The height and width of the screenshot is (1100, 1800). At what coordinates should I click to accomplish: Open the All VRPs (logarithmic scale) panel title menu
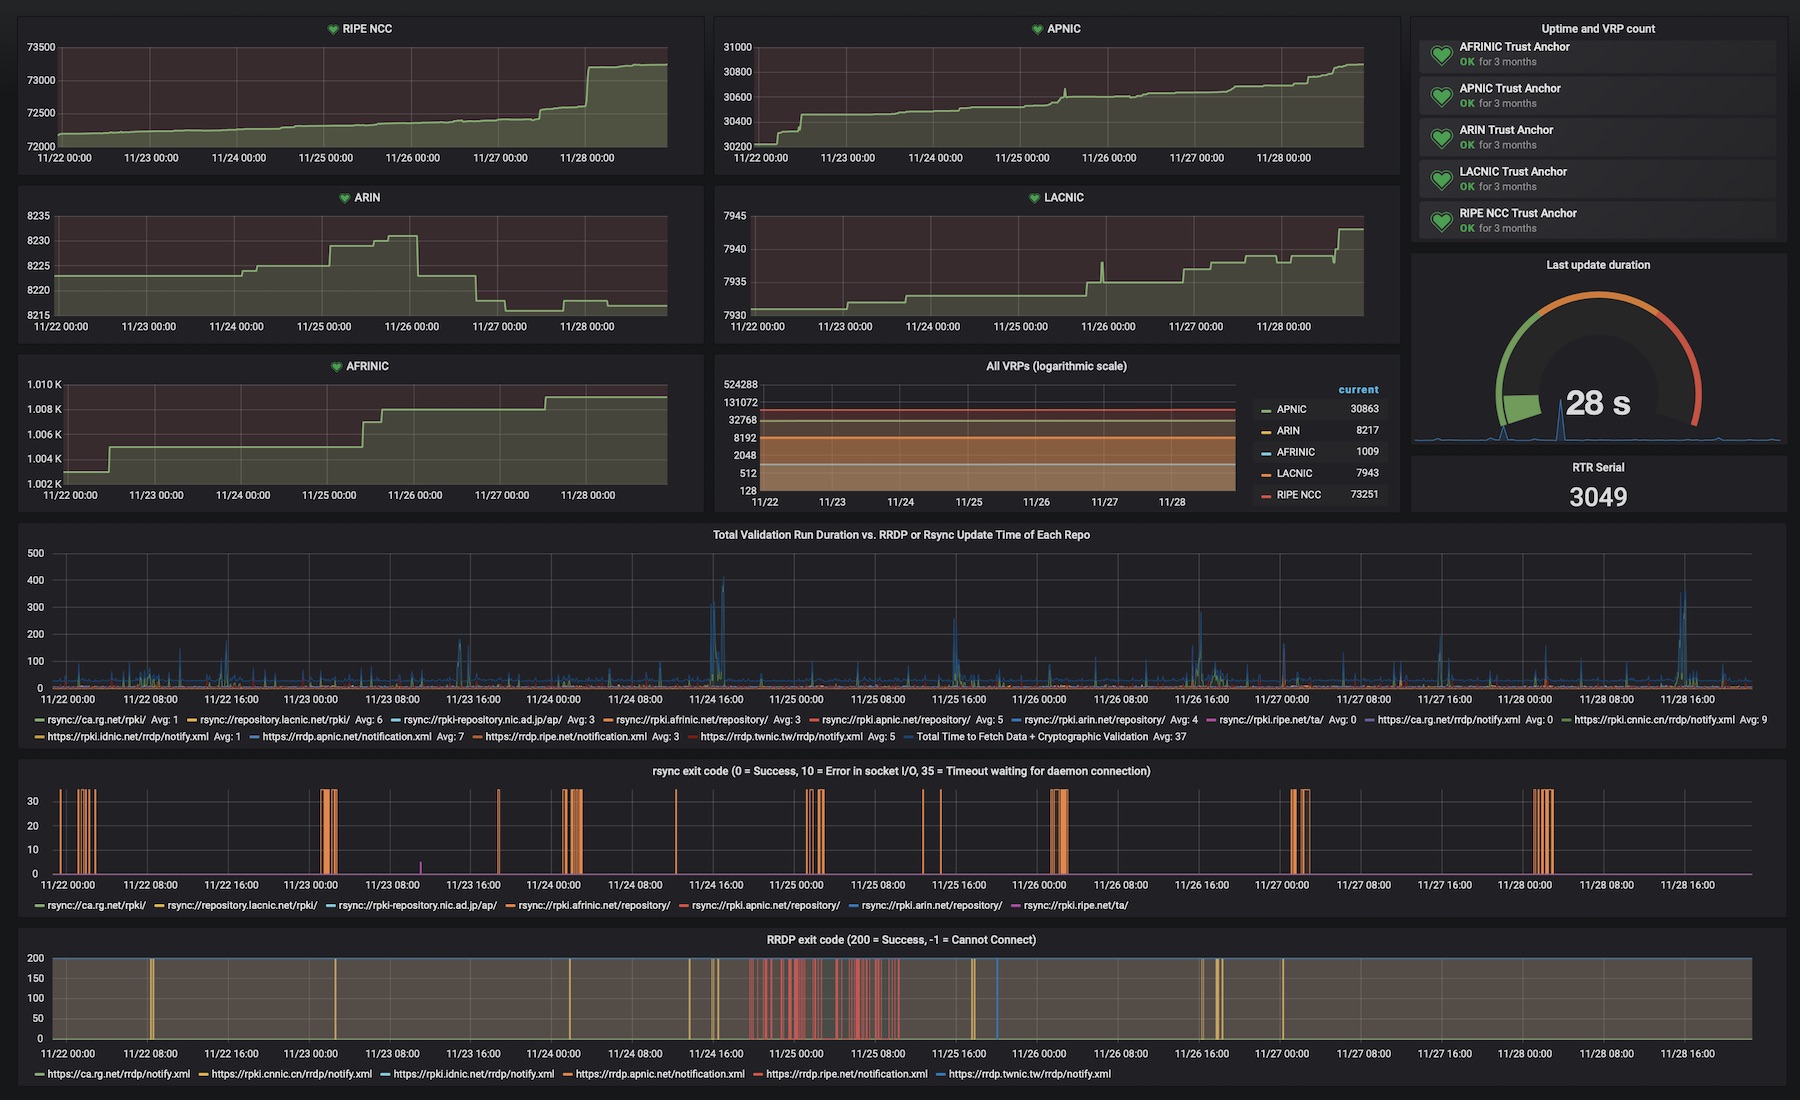1056,367
